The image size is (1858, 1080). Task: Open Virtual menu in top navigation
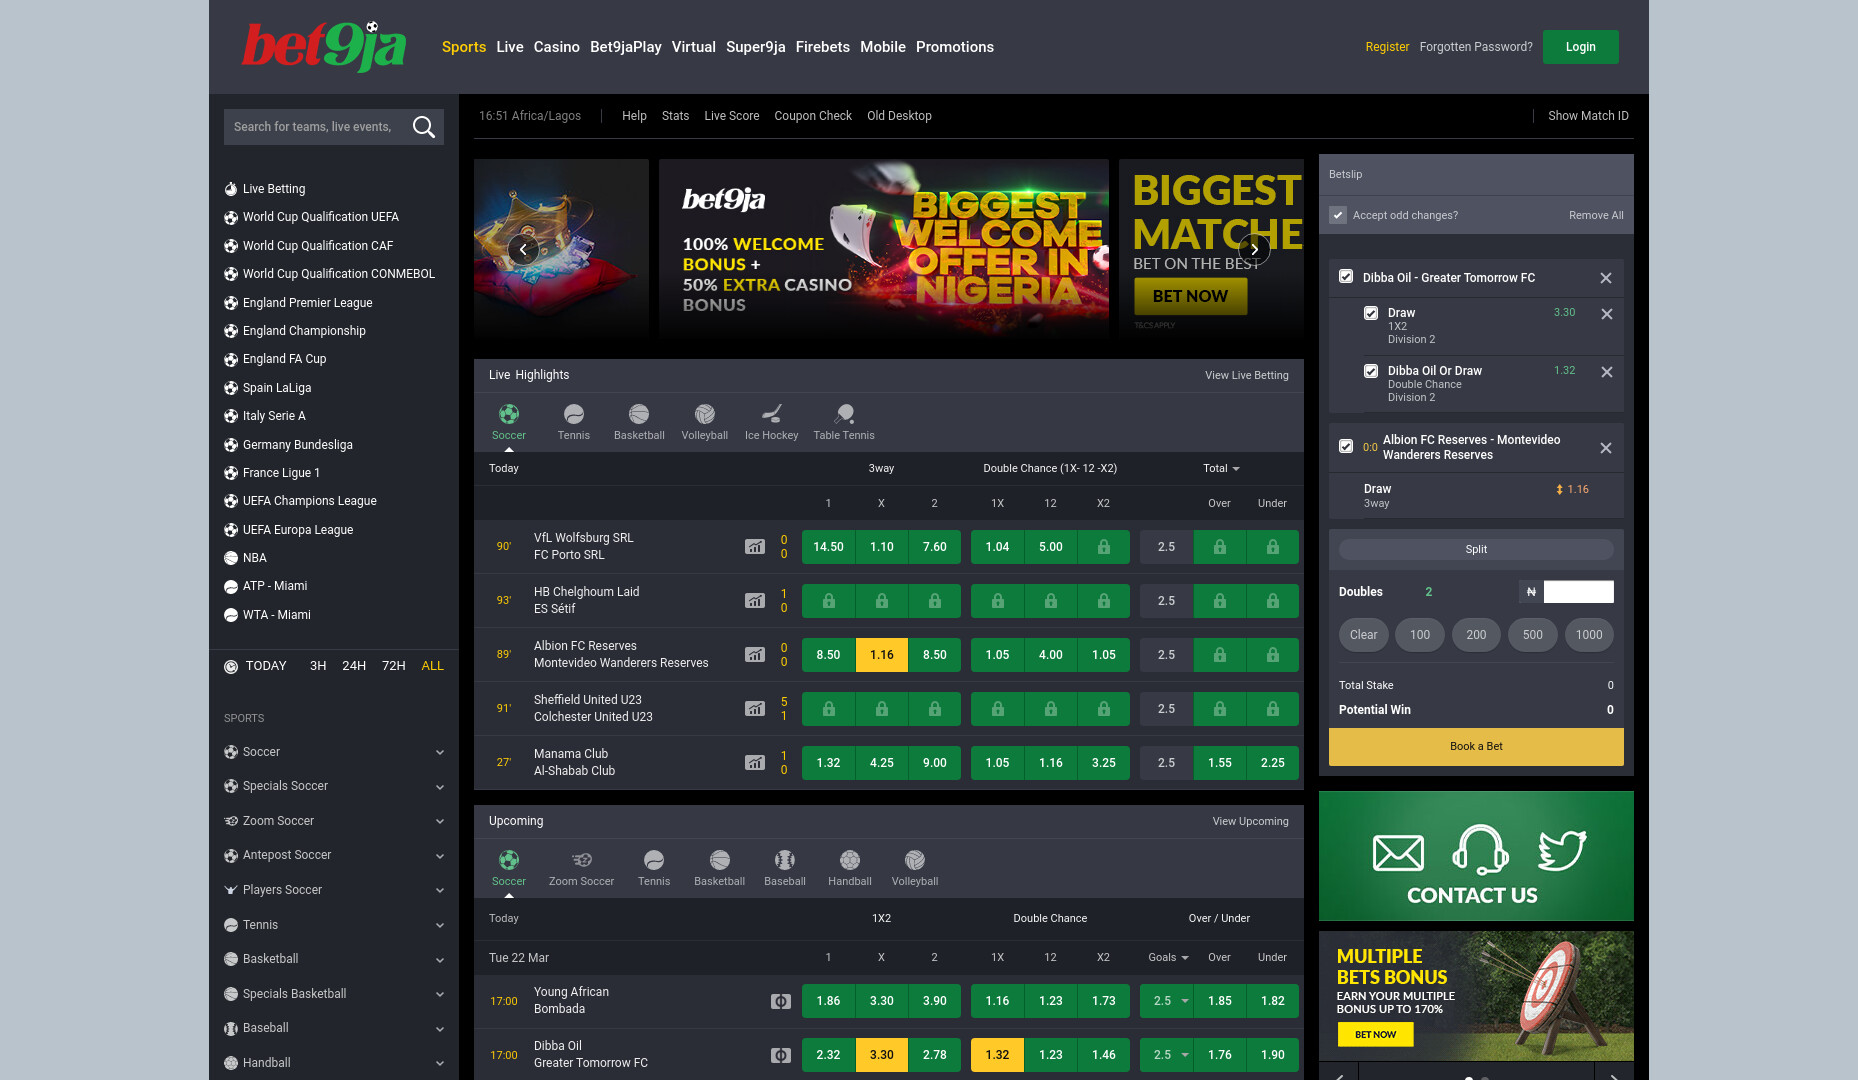[x=693, y=47]
